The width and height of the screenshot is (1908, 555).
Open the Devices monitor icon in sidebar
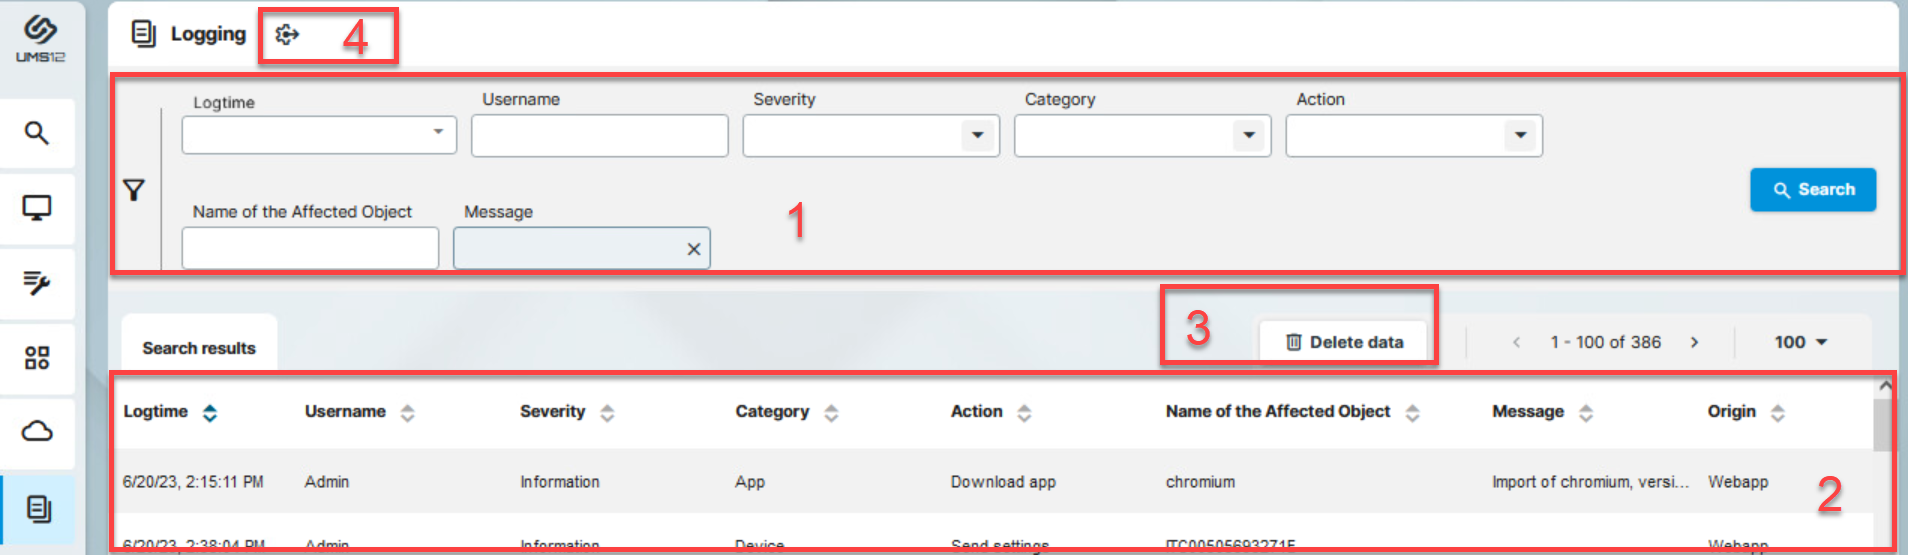[37, 208]
